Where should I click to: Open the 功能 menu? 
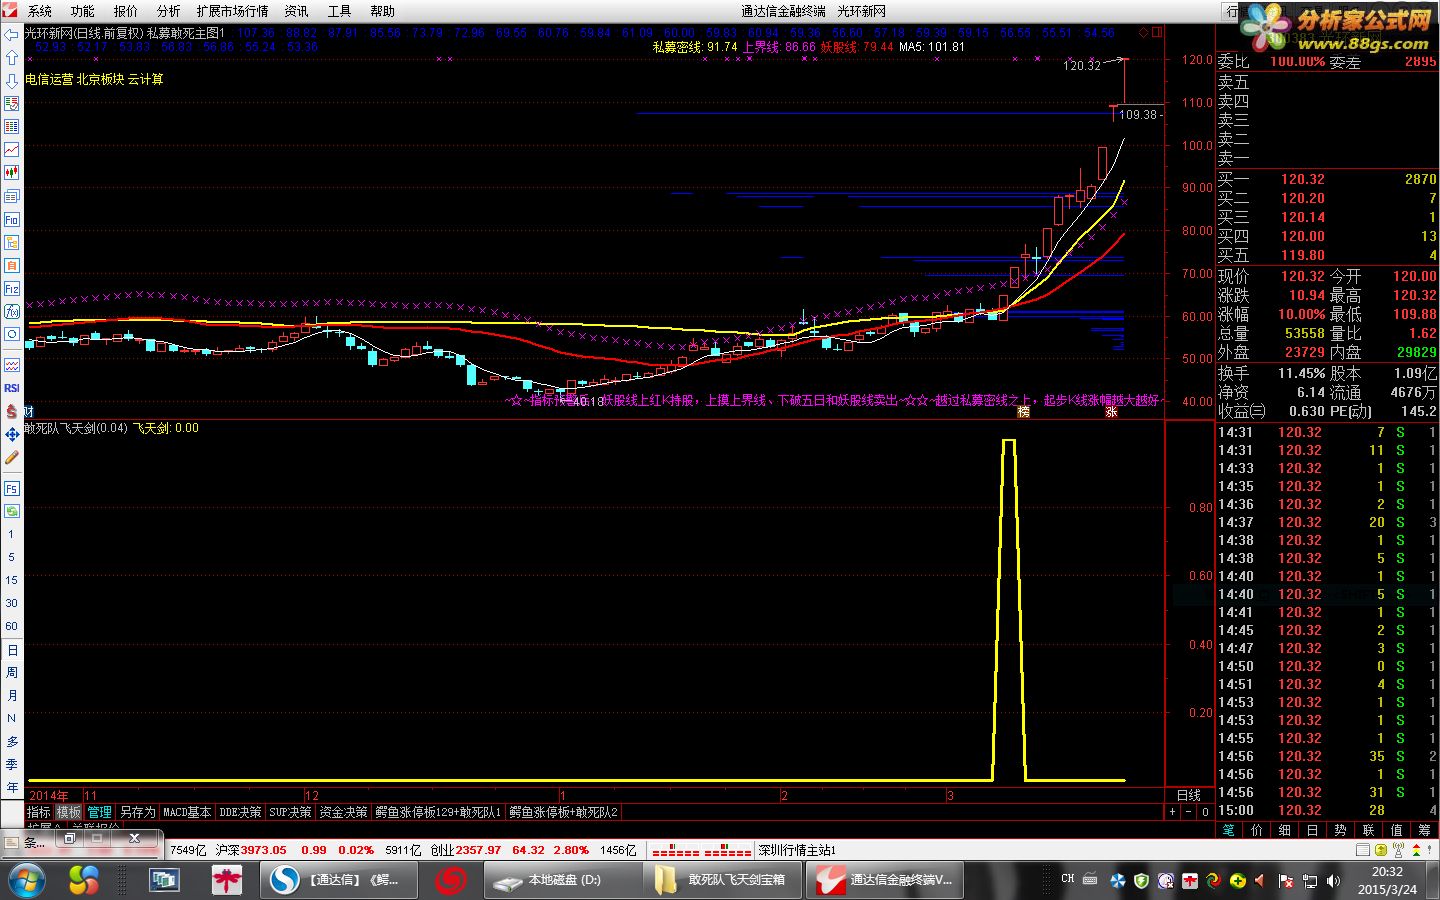coord(83,11)
